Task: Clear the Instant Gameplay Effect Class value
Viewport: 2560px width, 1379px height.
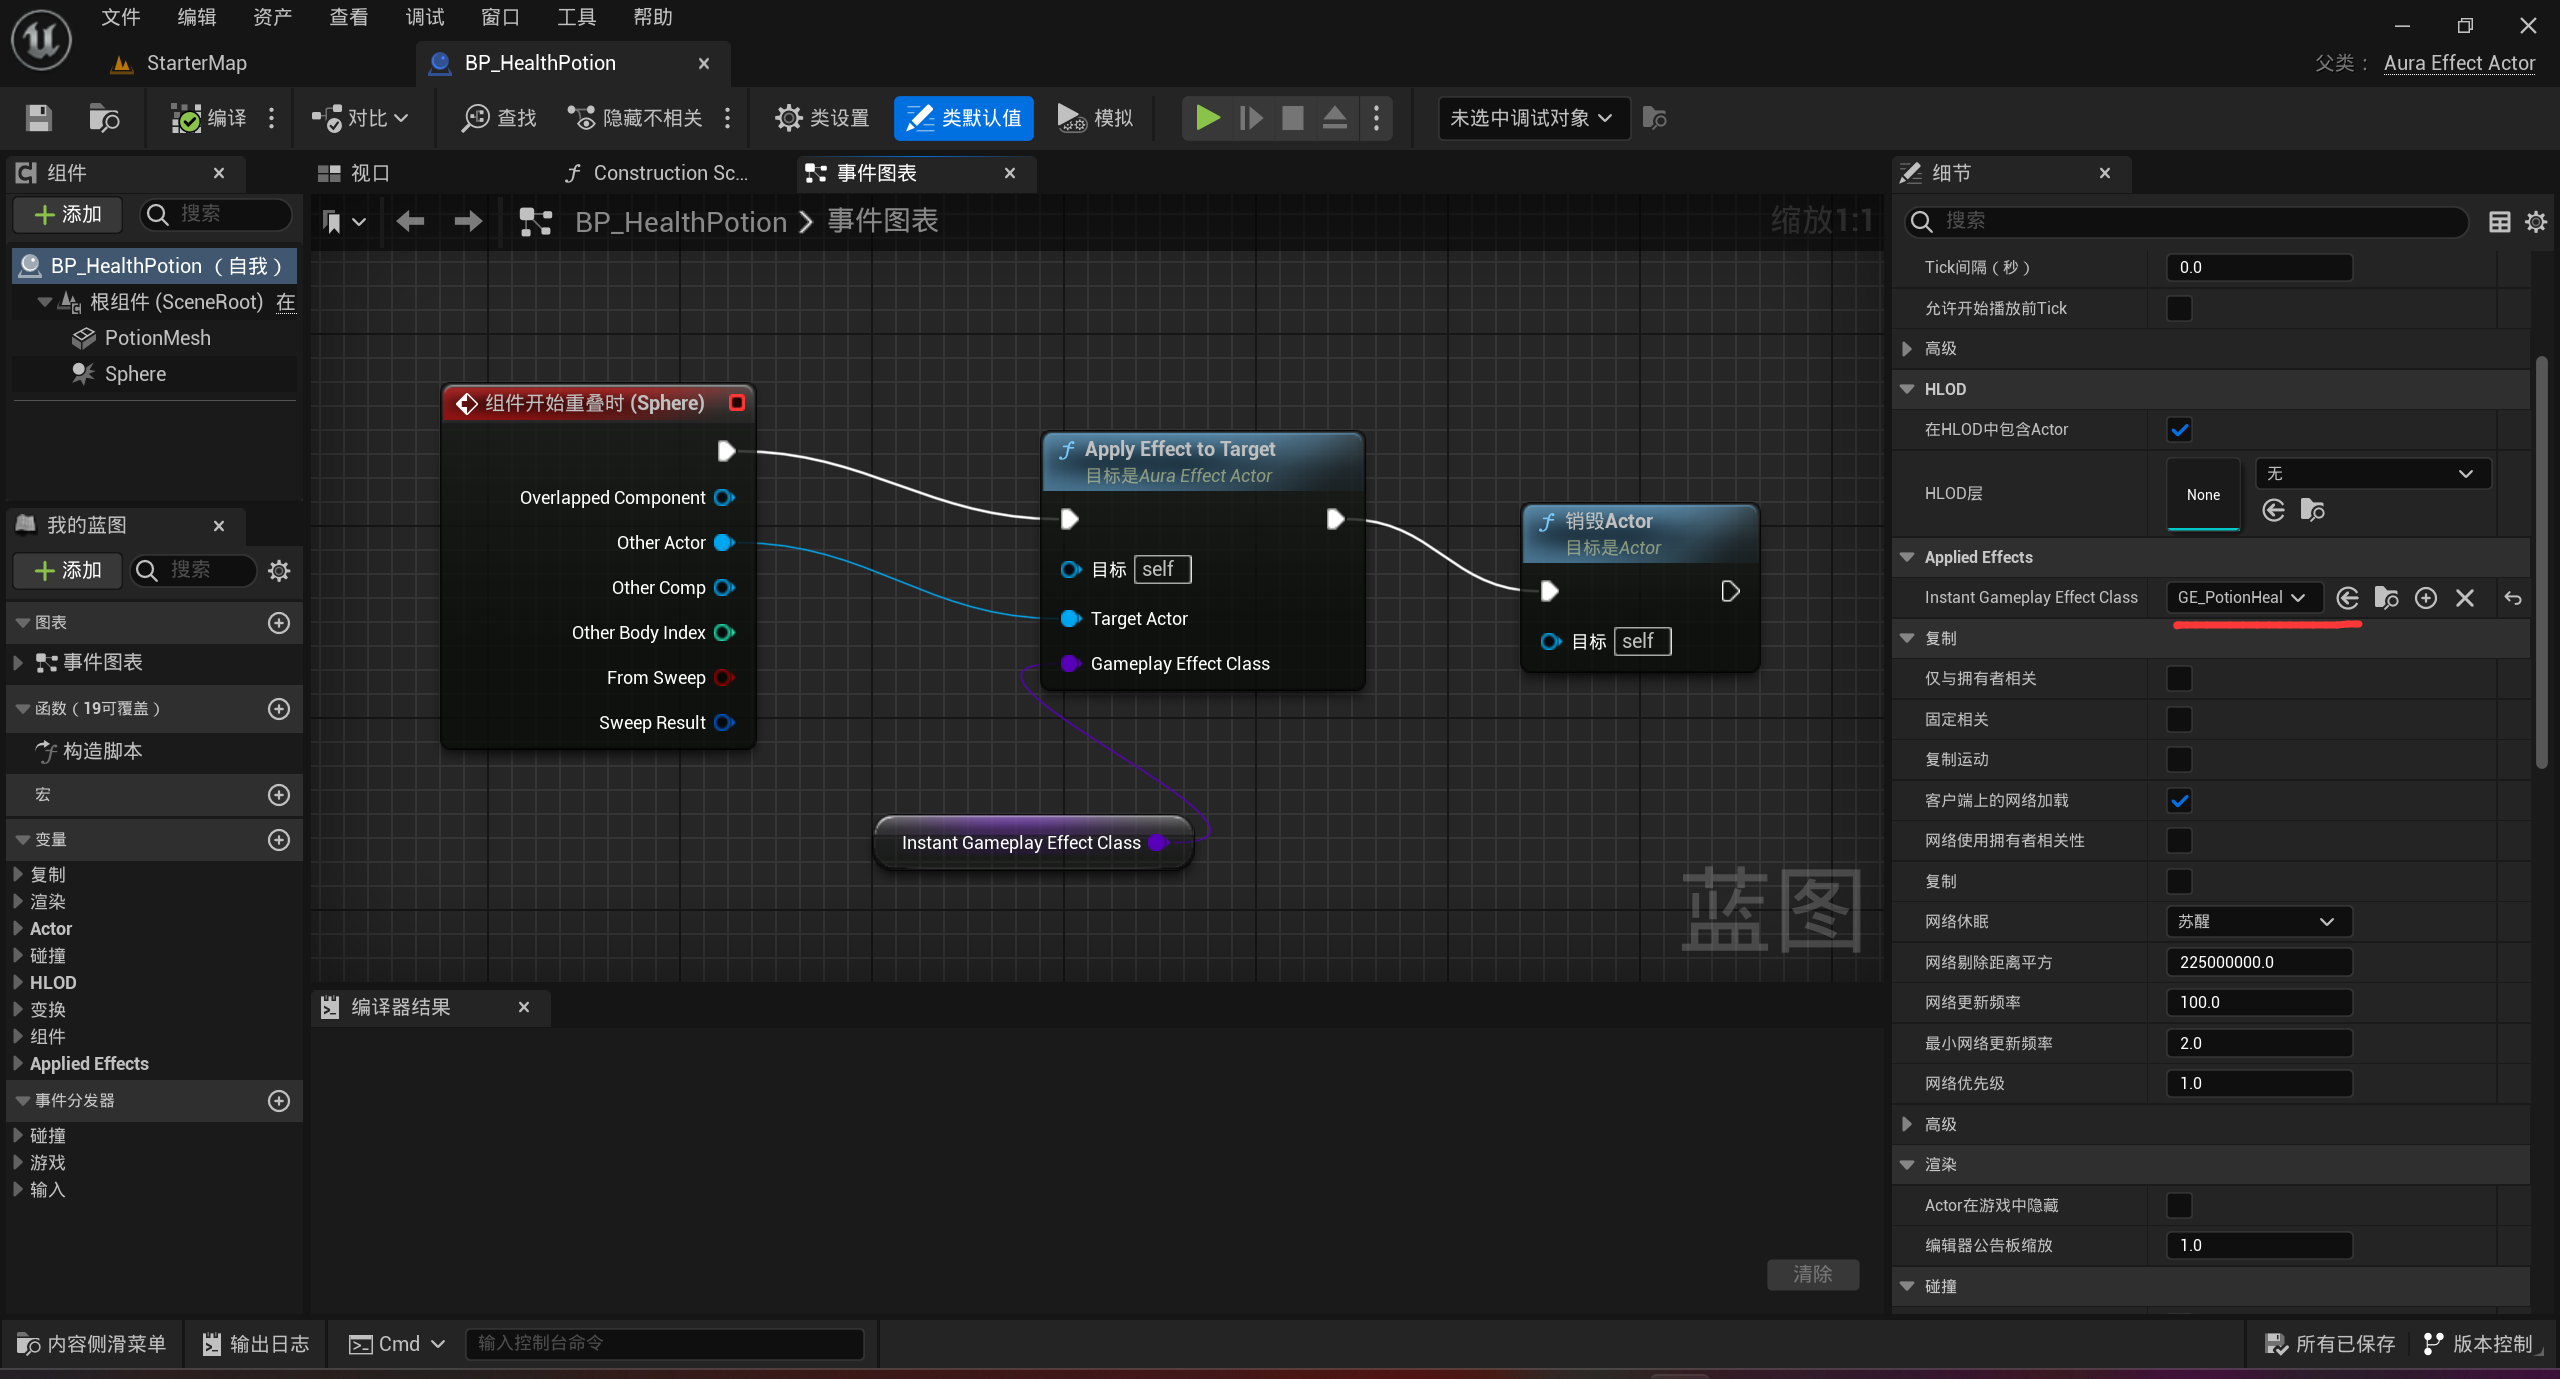Action: point(2465,598)
